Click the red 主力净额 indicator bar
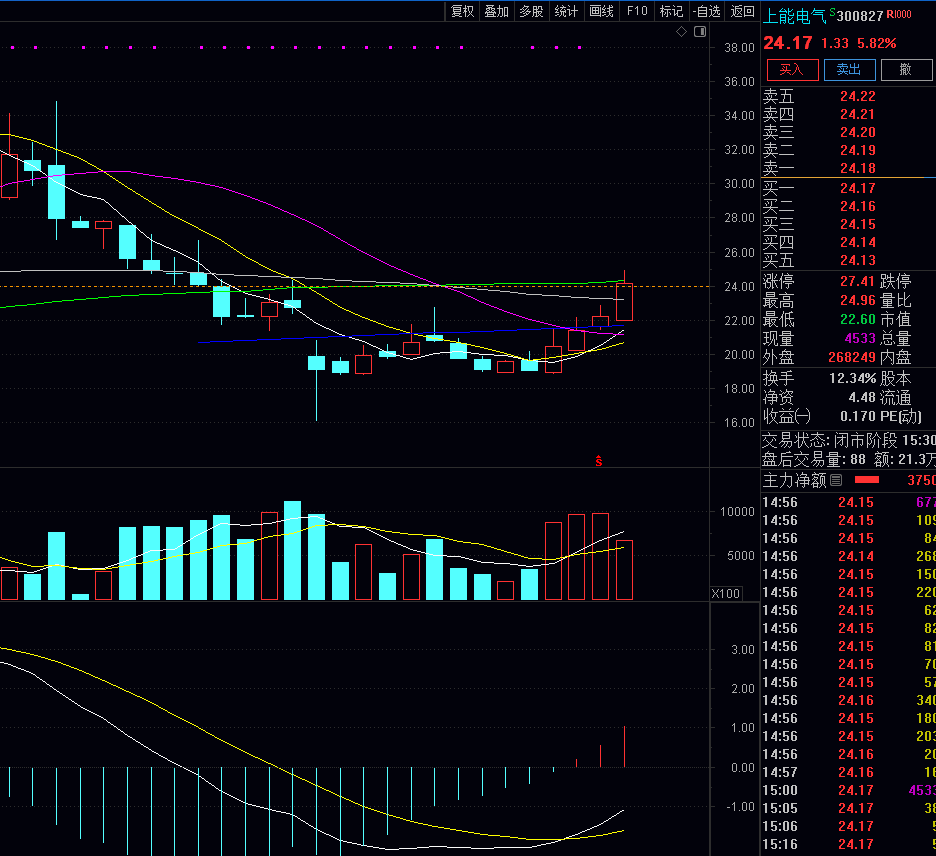This screenshot has height=856, width=936. [x=867, y=479]
